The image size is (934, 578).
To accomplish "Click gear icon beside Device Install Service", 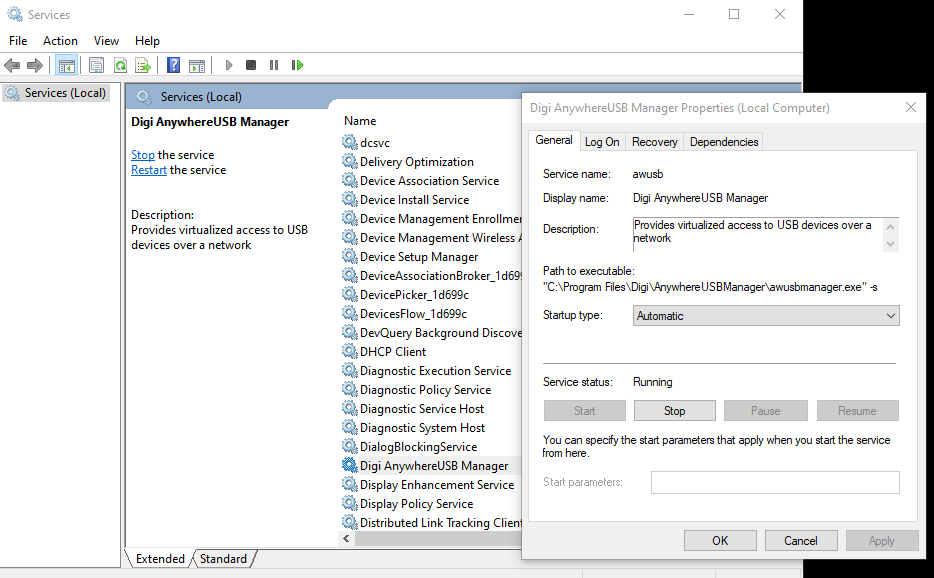I will 350,200.
